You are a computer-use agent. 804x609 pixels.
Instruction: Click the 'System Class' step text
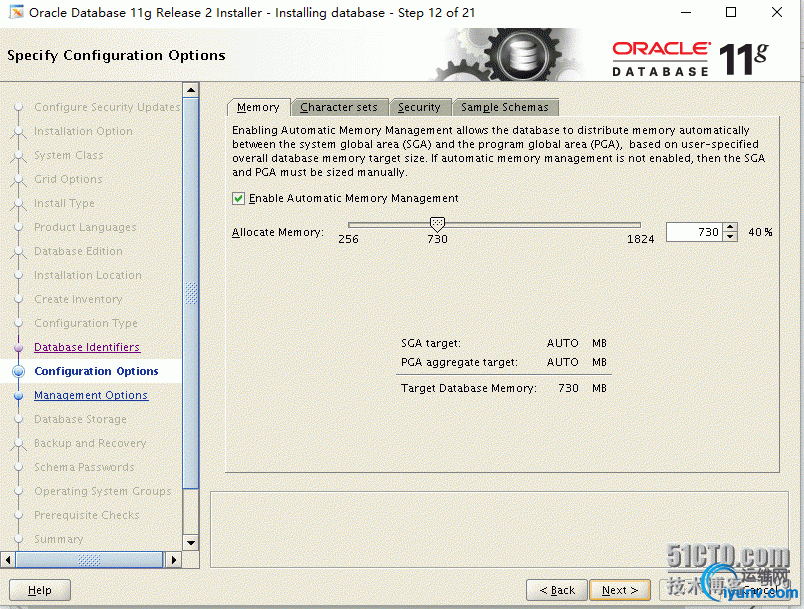tap(69, 155)
